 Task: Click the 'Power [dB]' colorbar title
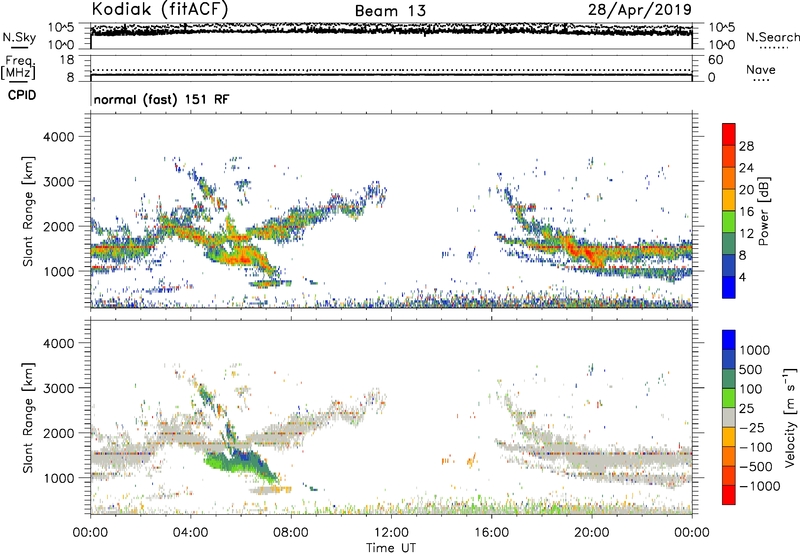763,211
